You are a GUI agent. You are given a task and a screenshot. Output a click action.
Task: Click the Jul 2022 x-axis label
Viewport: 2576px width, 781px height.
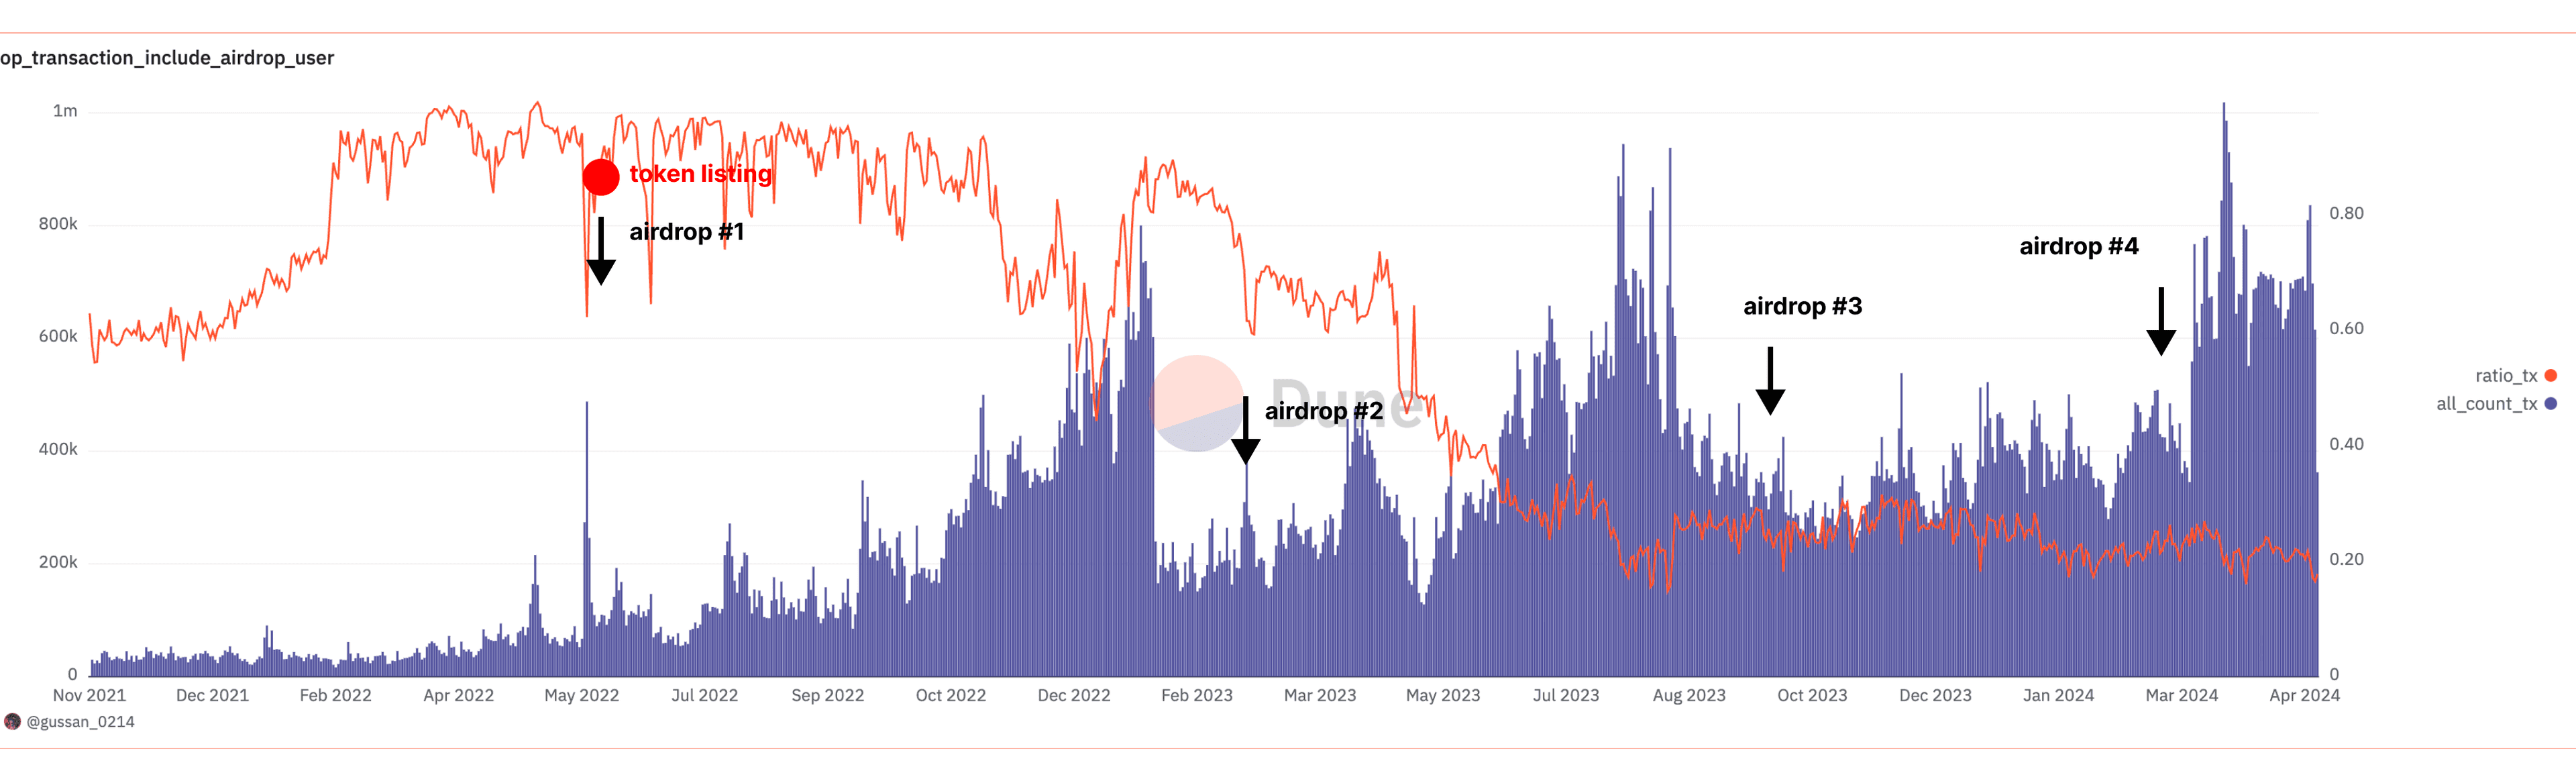704,696
